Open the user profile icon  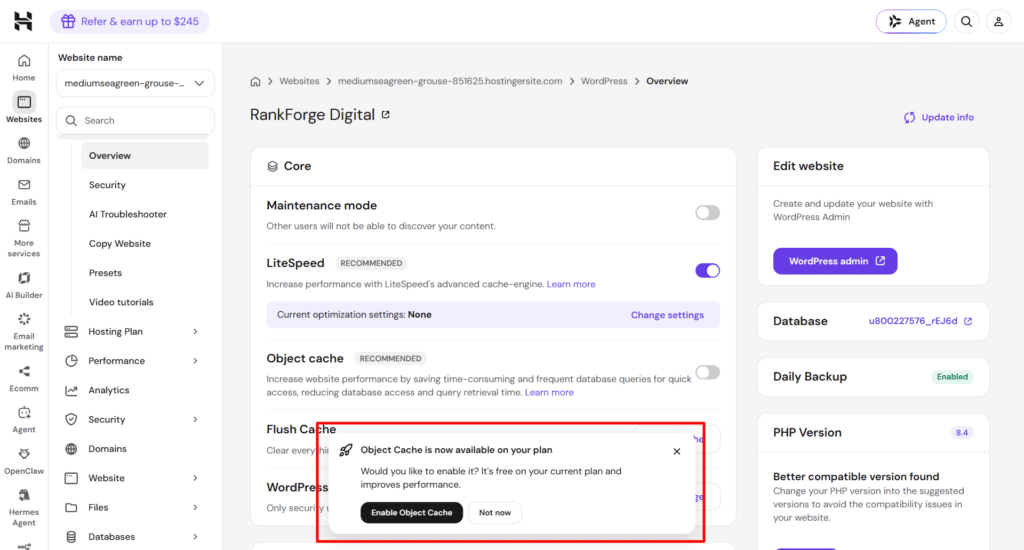[x=999, y=22]
